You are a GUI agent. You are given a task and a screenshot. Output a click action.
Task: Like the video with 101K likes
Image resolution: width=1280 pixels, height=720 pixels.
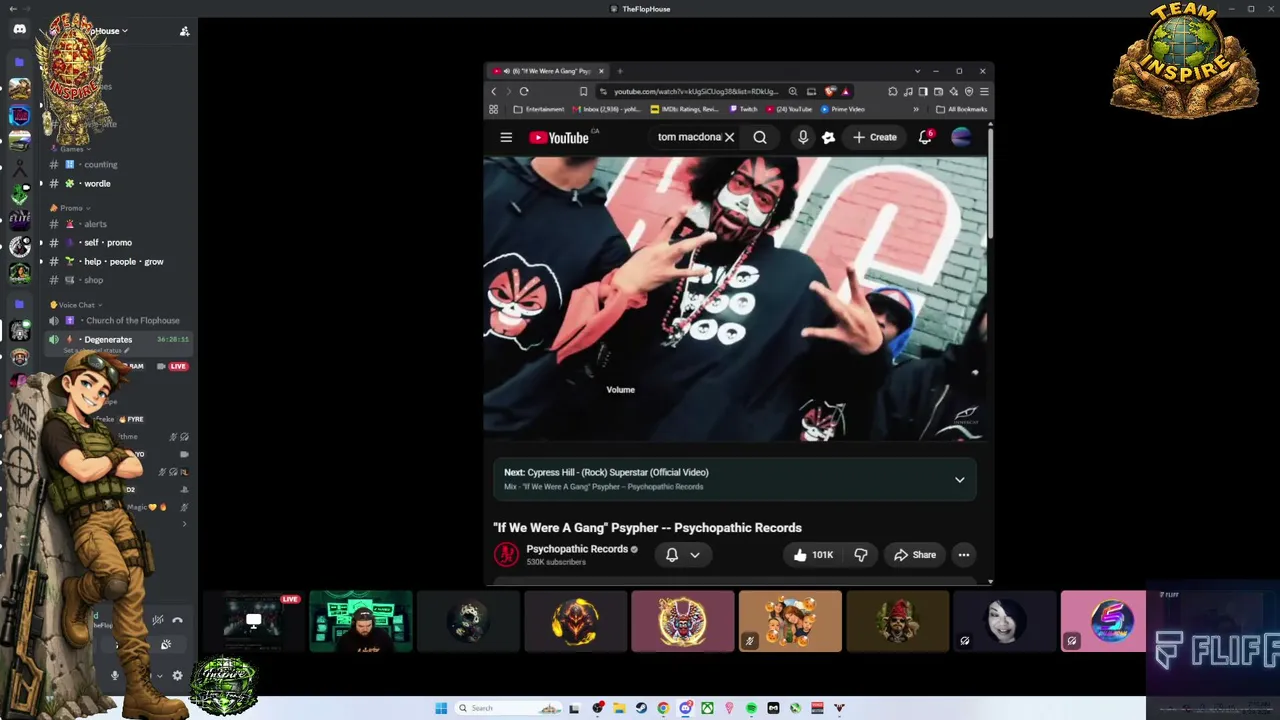click(812, 555)
